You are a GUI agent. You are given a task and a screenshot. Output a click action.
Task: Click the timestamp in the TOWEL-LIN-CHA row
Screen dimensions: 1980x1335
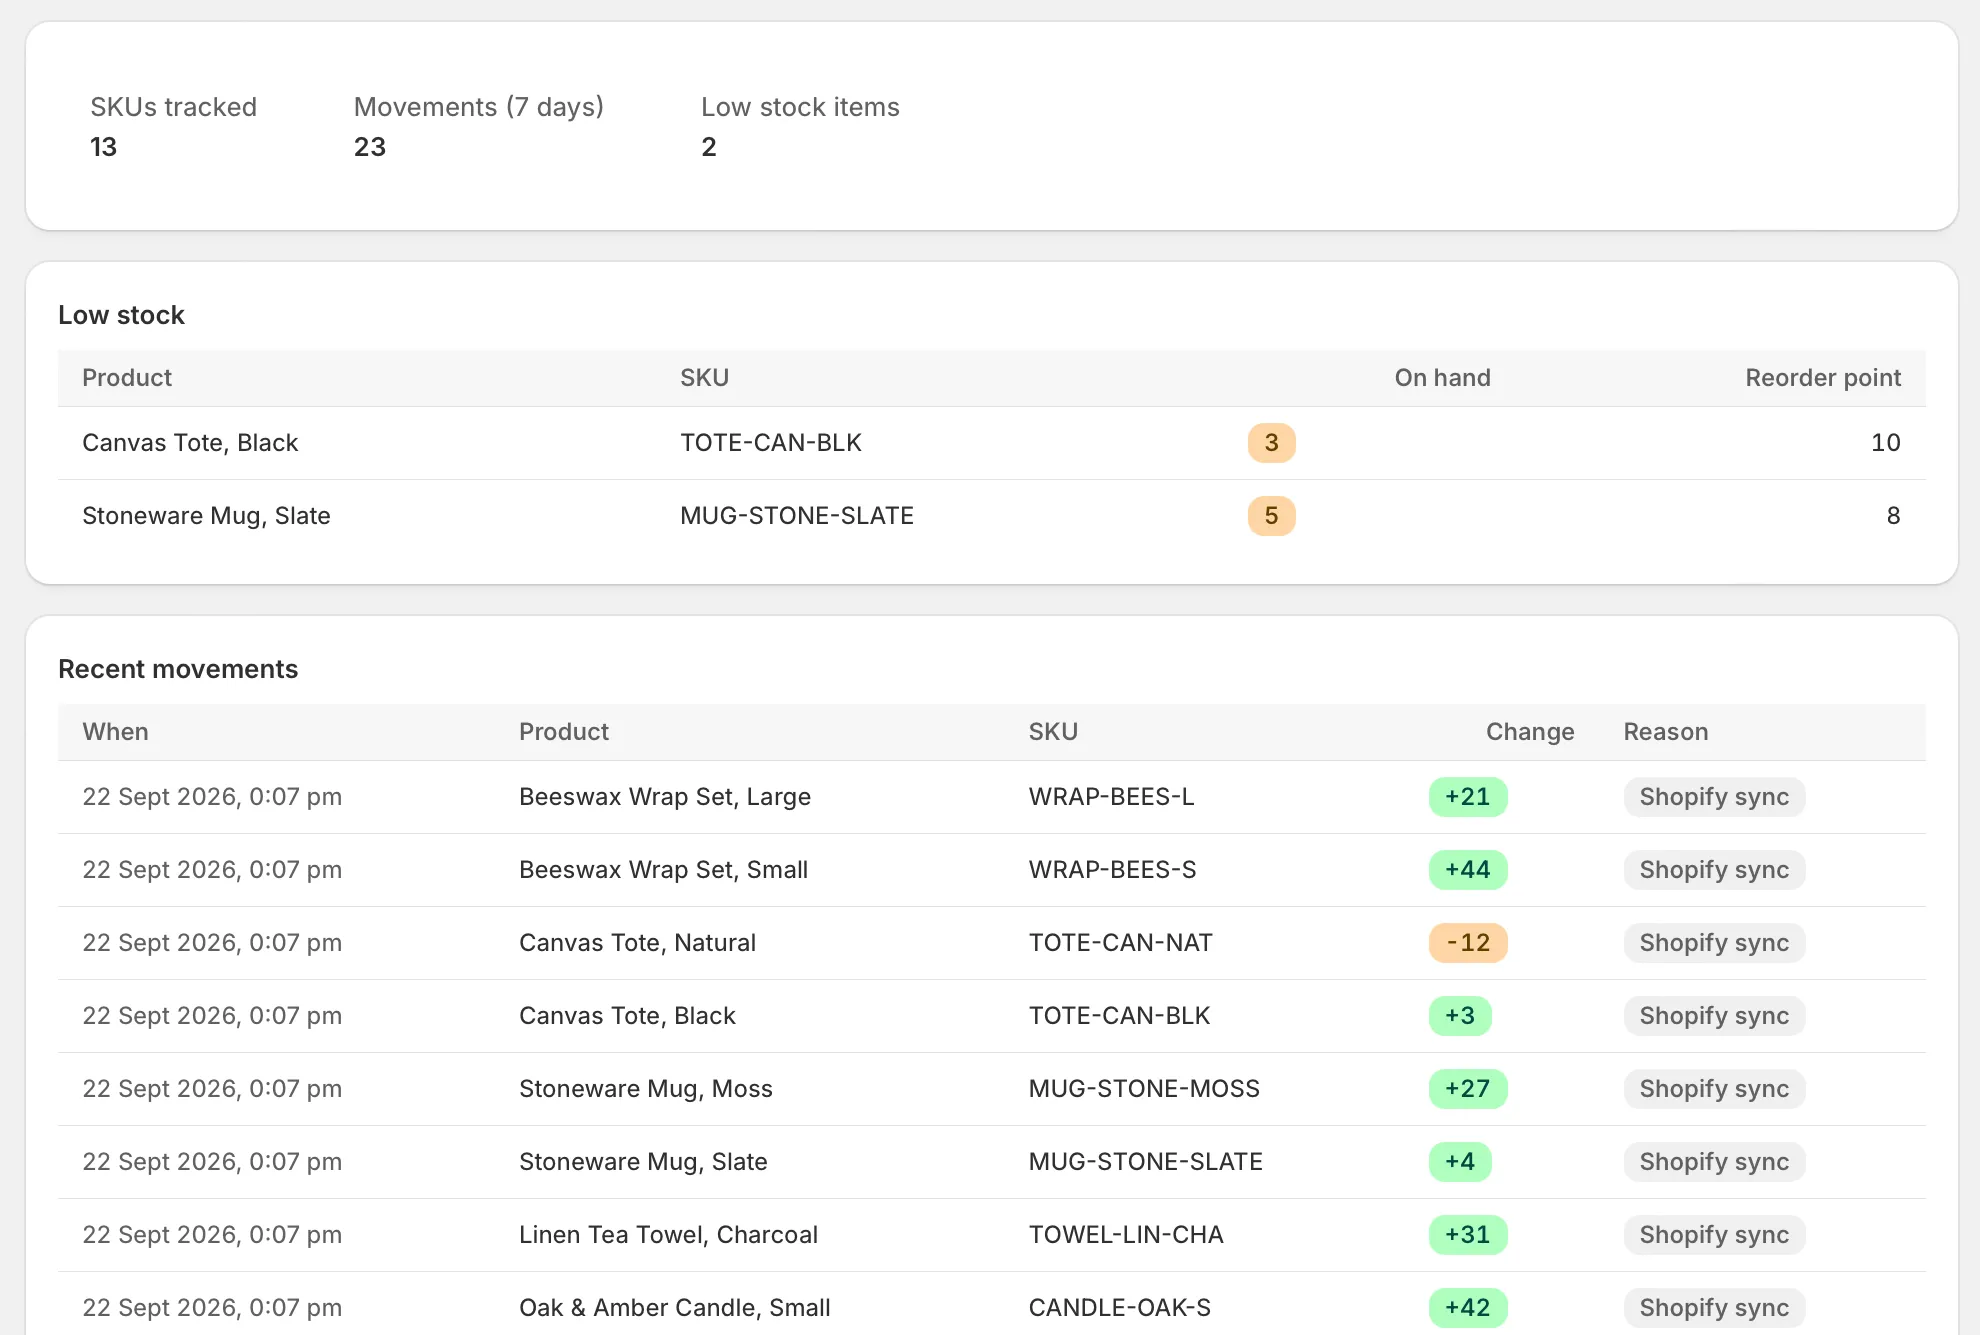tap(212, 1235)
